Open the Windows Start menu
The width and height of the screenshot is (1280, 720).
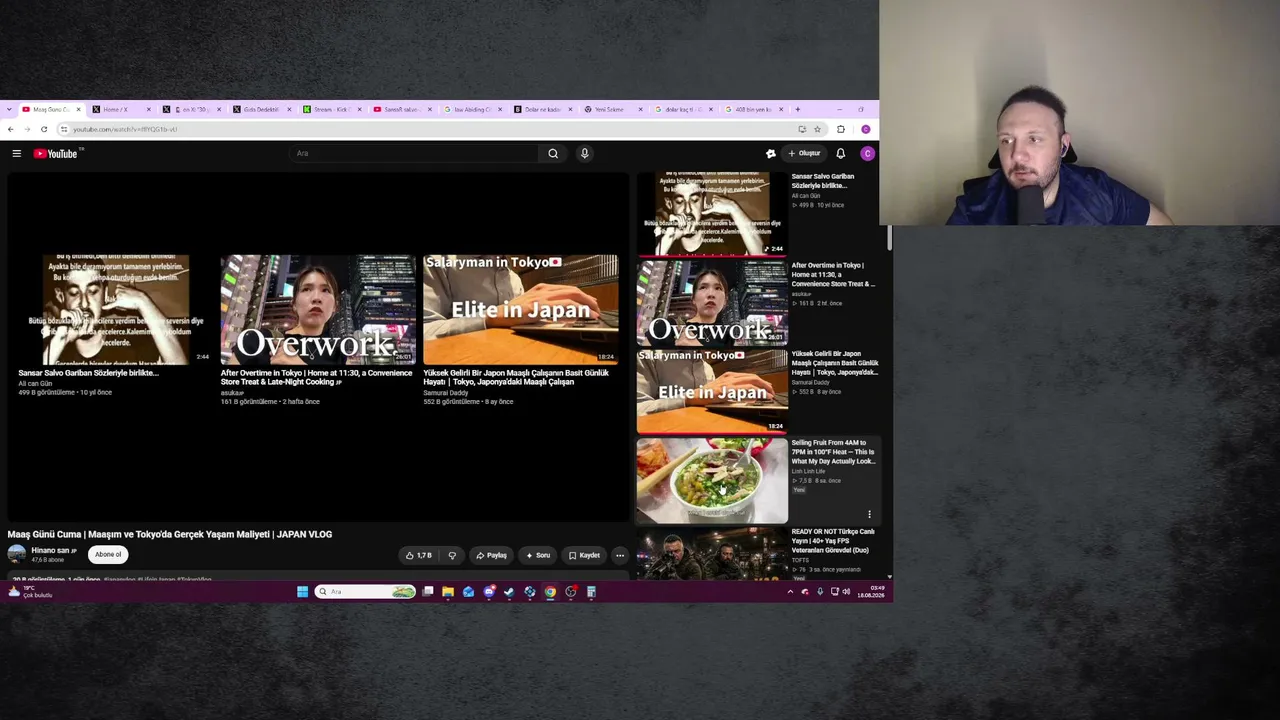tap(302, 592)
